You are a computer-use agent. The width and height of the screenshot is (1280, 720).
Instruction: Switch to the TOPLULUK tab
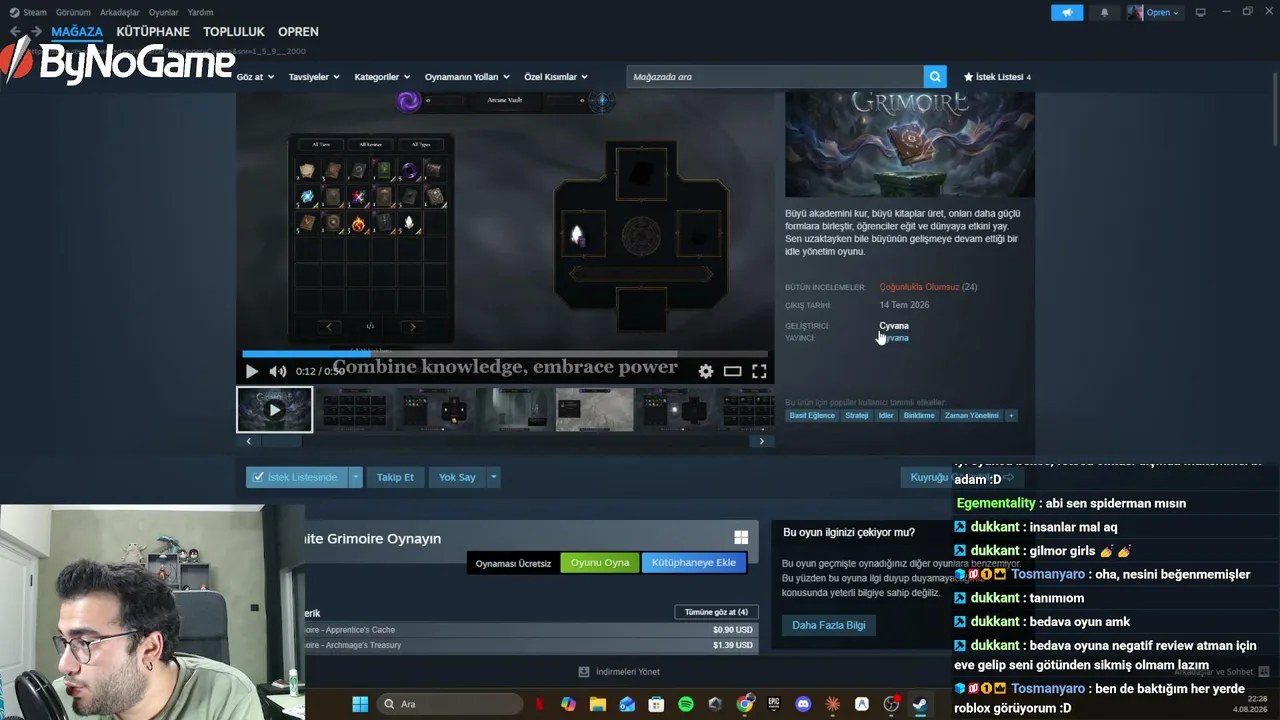(x=234, y=32)
